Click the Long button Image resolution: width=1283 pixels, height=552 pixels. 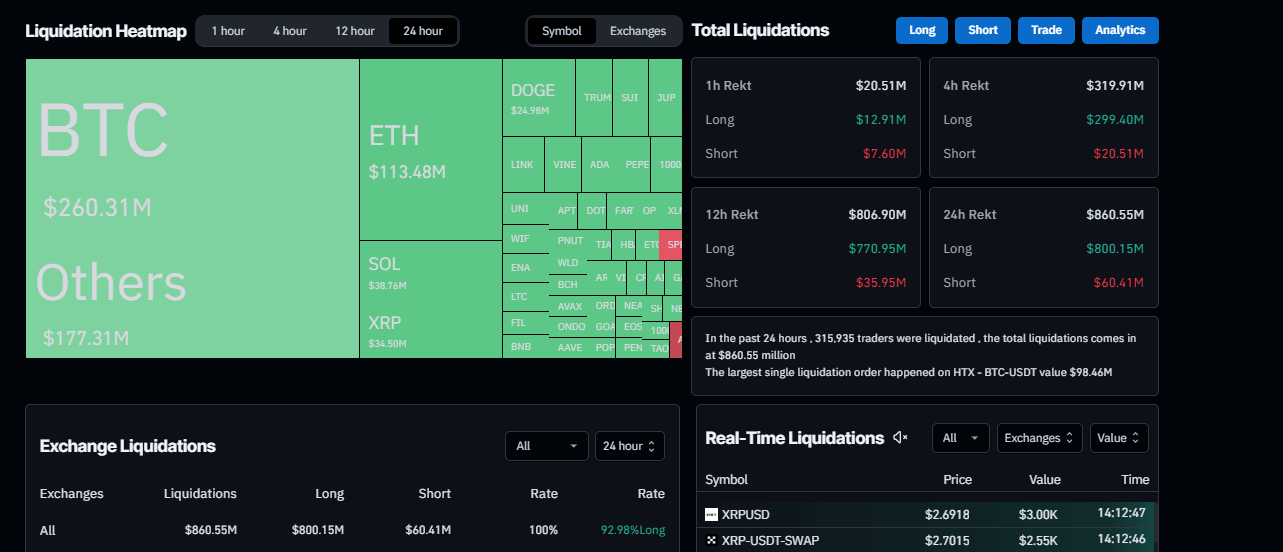922,30
